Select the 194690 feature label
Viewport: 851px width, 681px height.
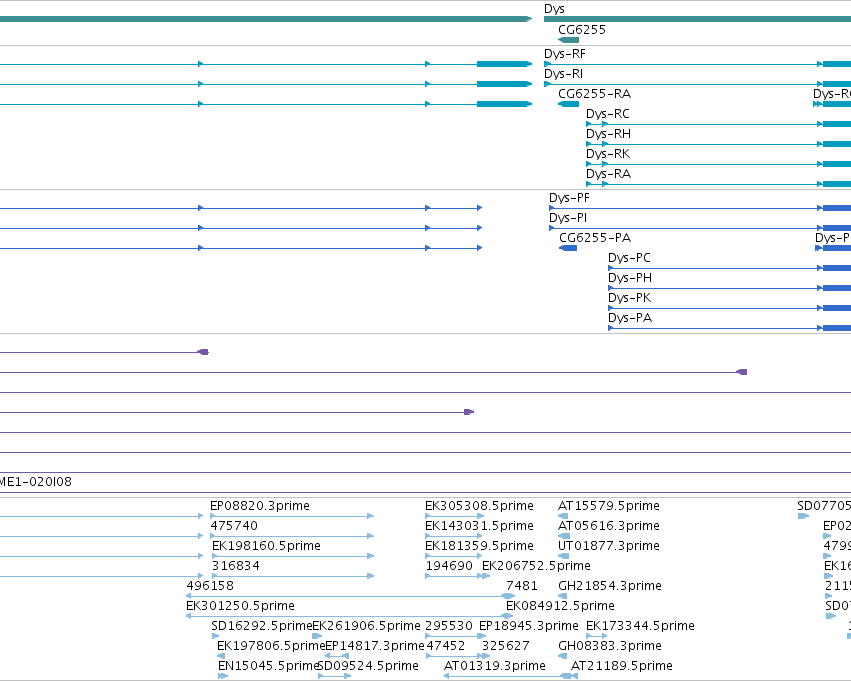(x=449, y=567)
